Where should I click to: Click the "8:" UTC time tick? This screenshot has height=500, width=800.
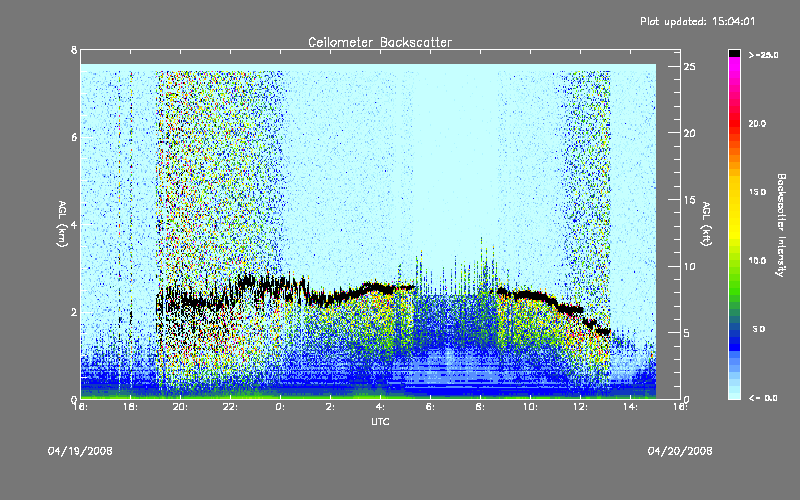[480, 407]
